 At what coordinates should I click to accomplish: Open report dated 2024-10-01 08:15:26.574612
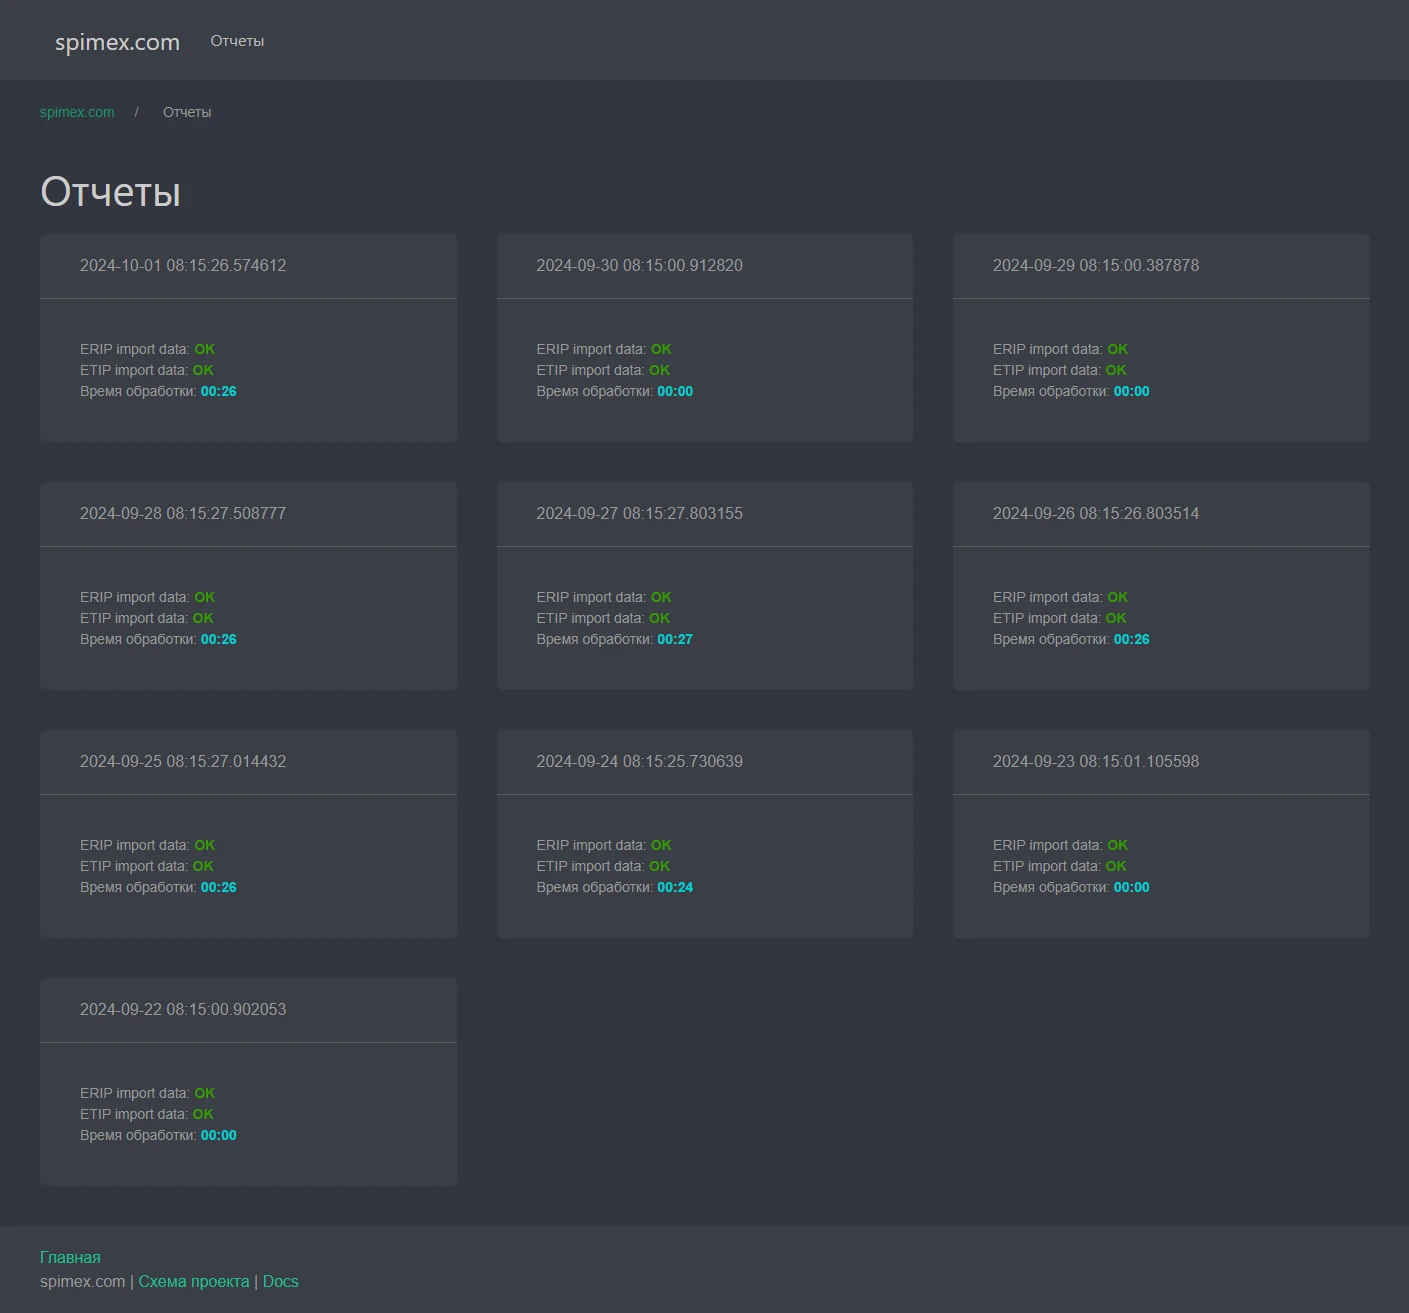click(x=183, y=265)
